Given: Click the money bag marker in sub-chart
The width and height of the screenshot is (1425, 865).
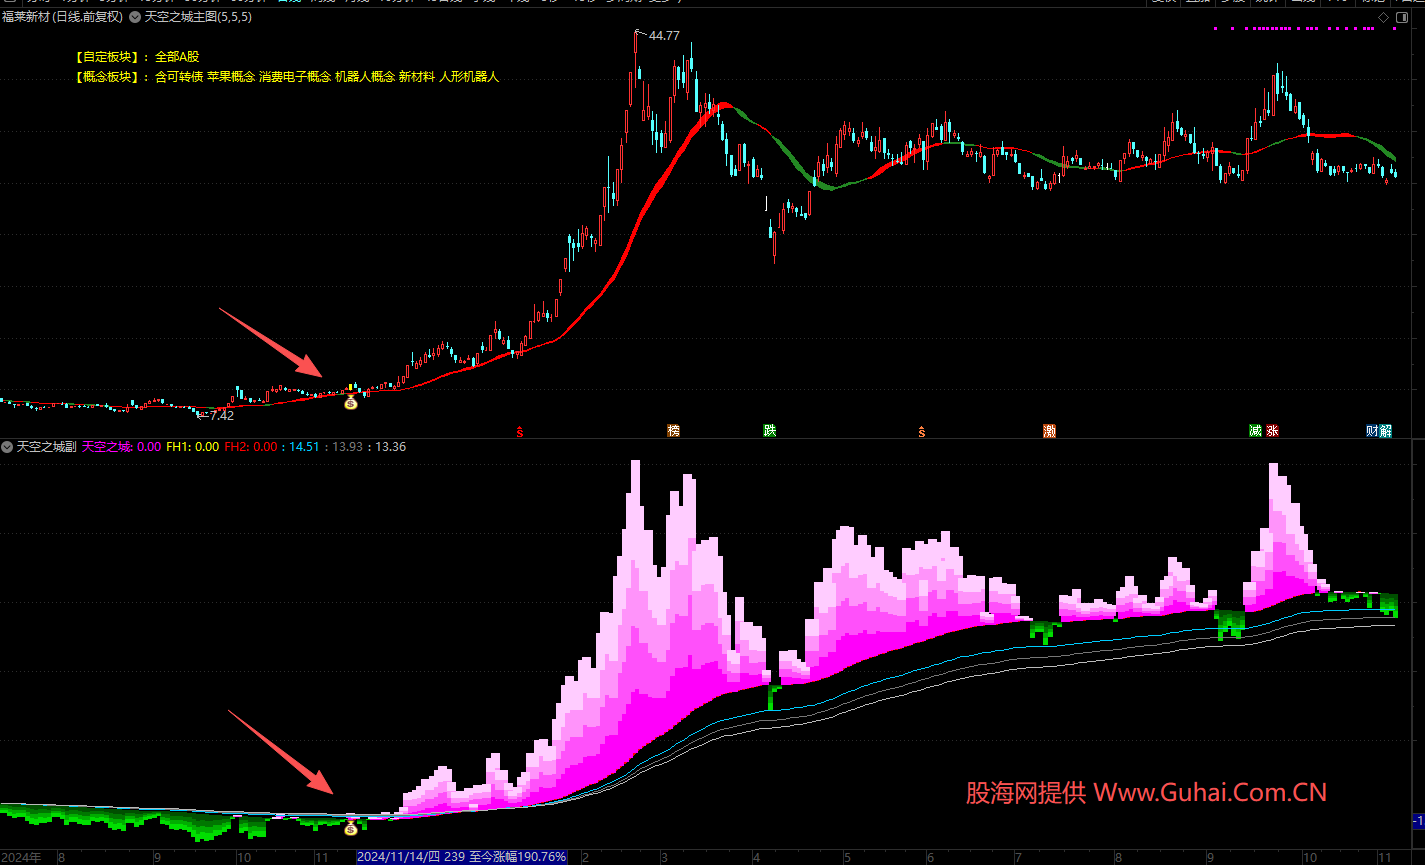Looking at the screenshot, I should click(x=351, y=828).
